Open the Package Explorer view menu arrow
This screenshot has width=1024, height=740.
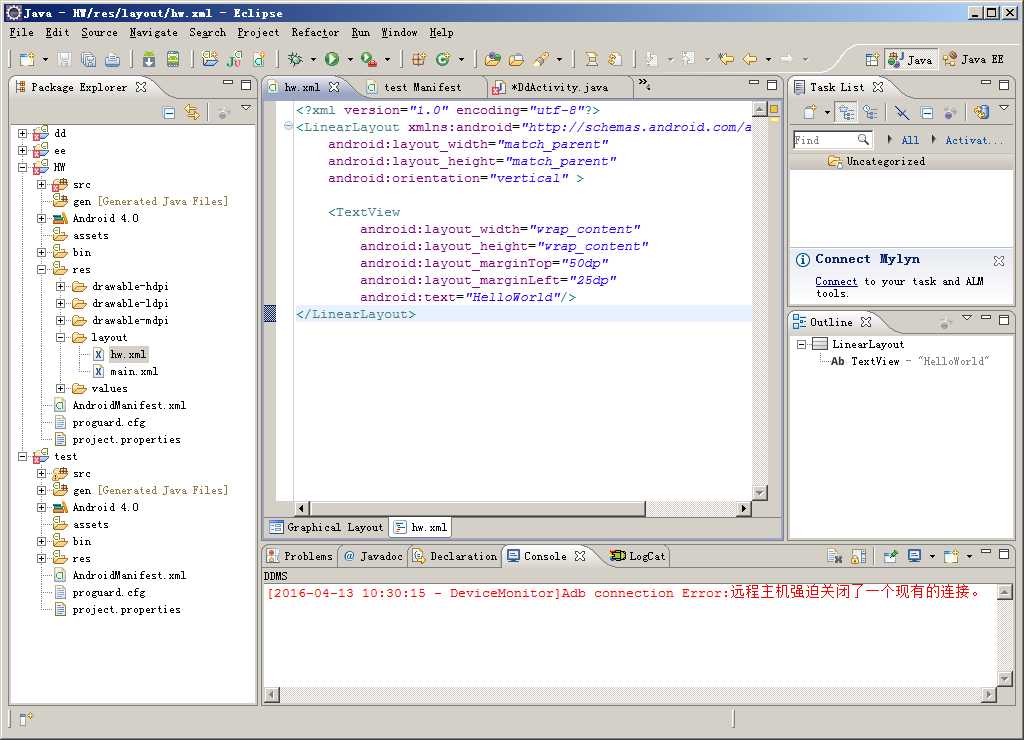(x=246, y=108)
